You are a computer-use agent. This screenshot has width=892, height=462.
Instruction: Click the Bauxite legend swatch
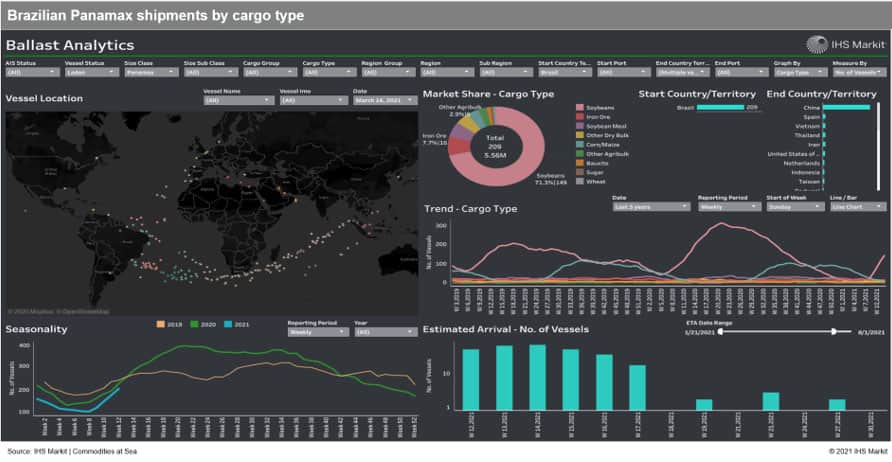click(x=580, y=163)
